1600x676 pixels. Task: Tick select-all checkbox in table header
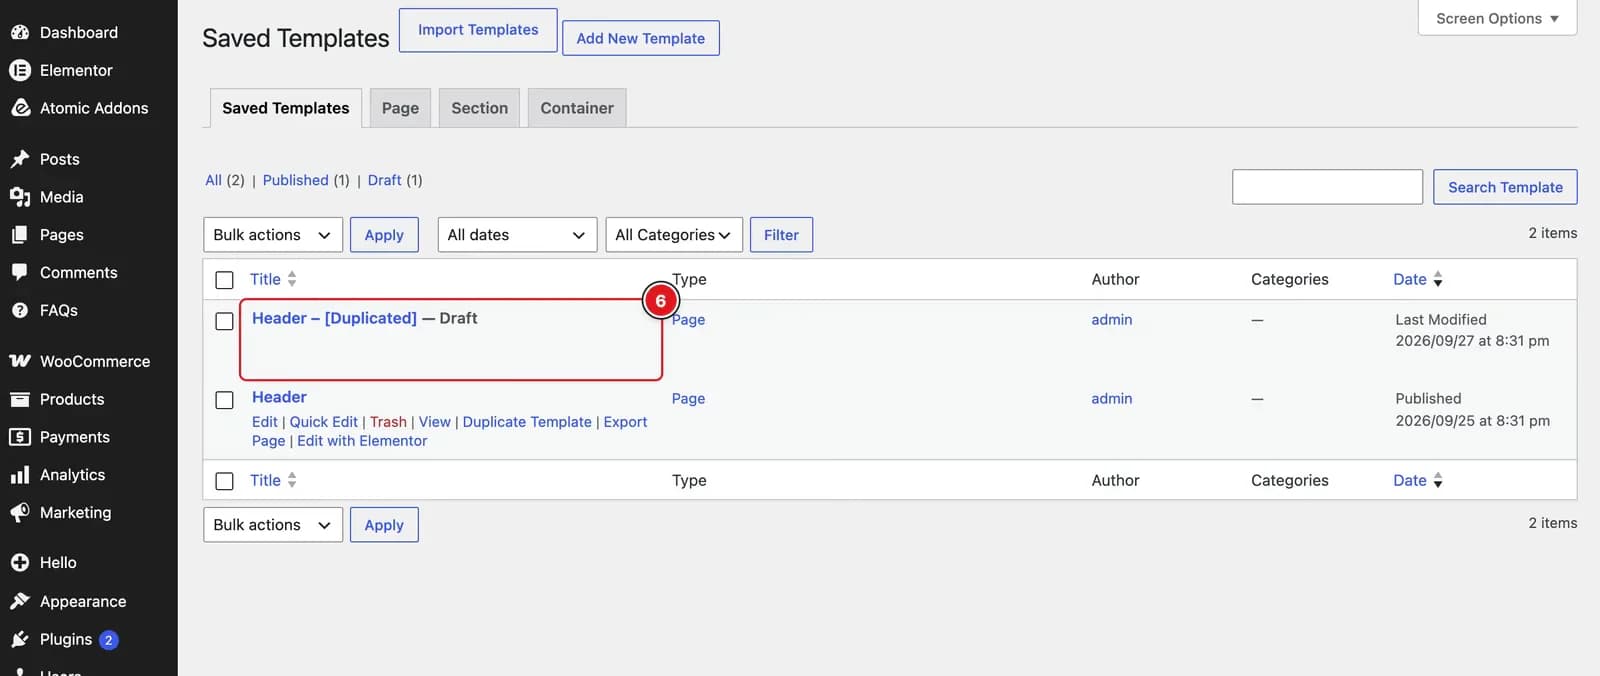[225, 280]
